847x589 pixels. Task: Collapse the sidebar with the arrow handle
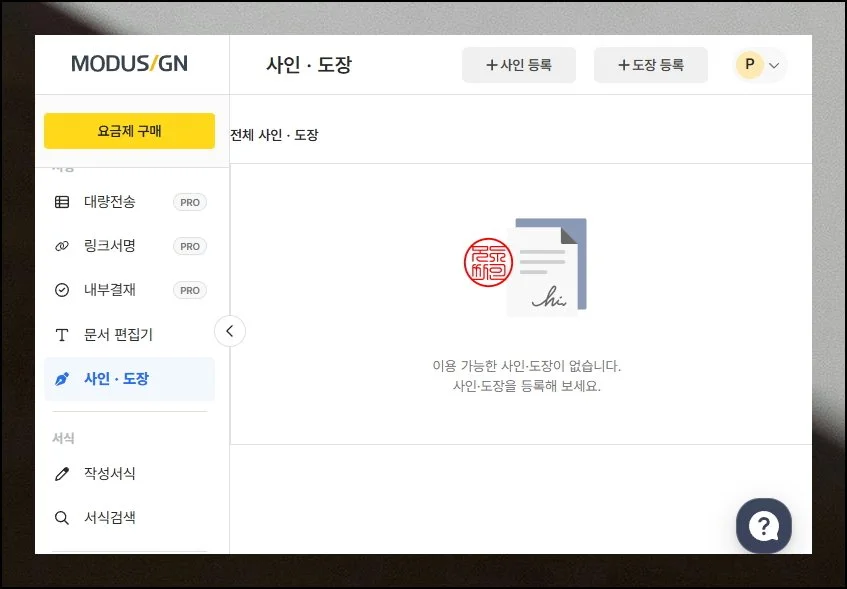coord(230,330)
